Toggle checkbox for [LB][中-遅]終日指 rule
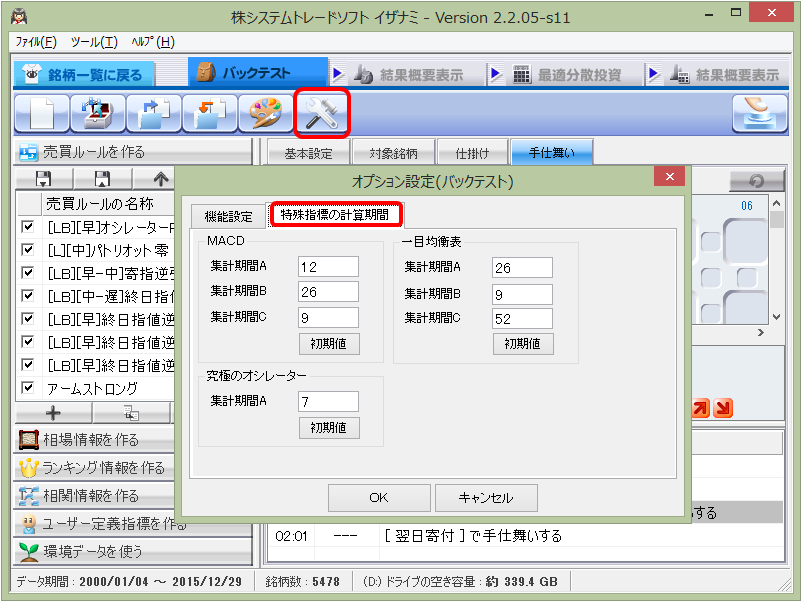The width and height of the screenshot is (802, 602). 28,296
